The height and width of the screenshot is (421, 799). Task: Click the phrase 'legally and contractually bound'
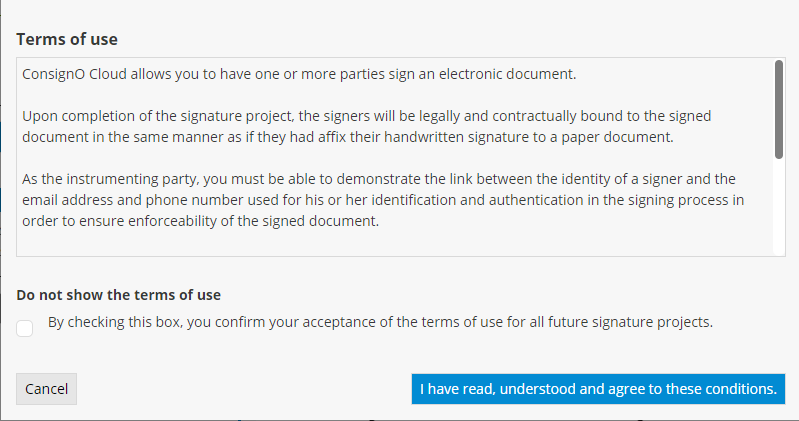(507, 116)
